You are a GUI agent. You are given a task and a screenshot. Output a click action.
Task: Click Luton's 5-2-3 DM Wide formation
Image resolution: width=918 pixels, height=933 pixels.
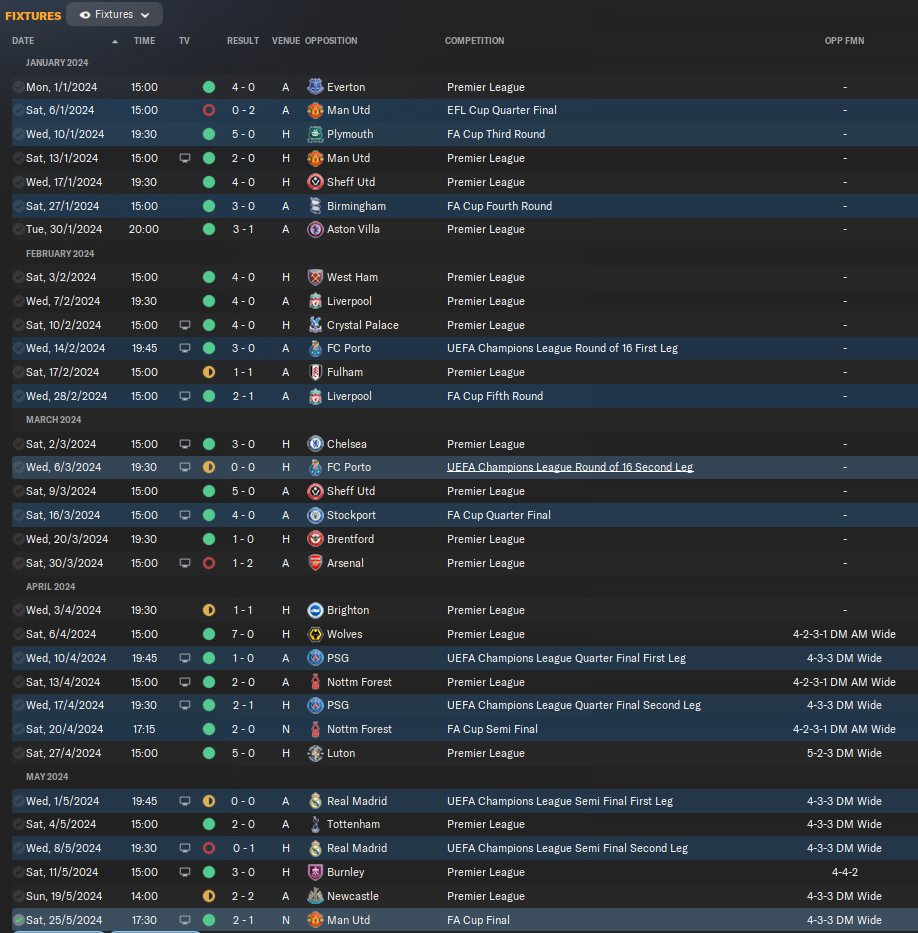tap(844, 753)
